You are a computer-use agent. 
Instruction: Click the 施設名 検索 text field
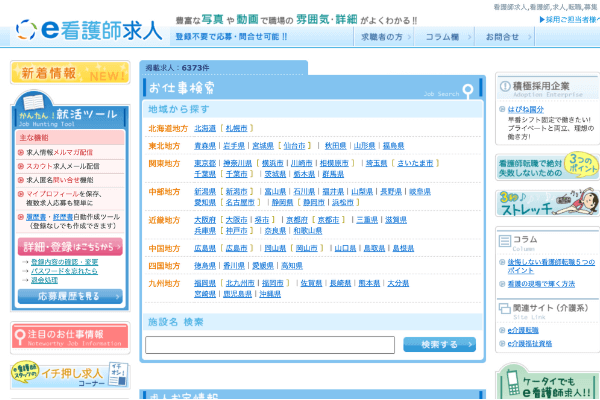point(269,345)
